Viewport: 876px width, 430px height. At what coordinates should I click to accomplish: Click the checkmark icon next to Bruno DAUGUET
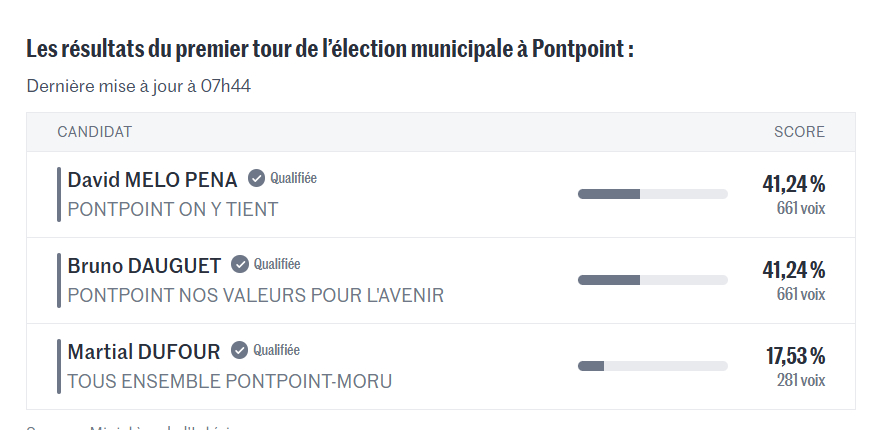tap(240, 264)
